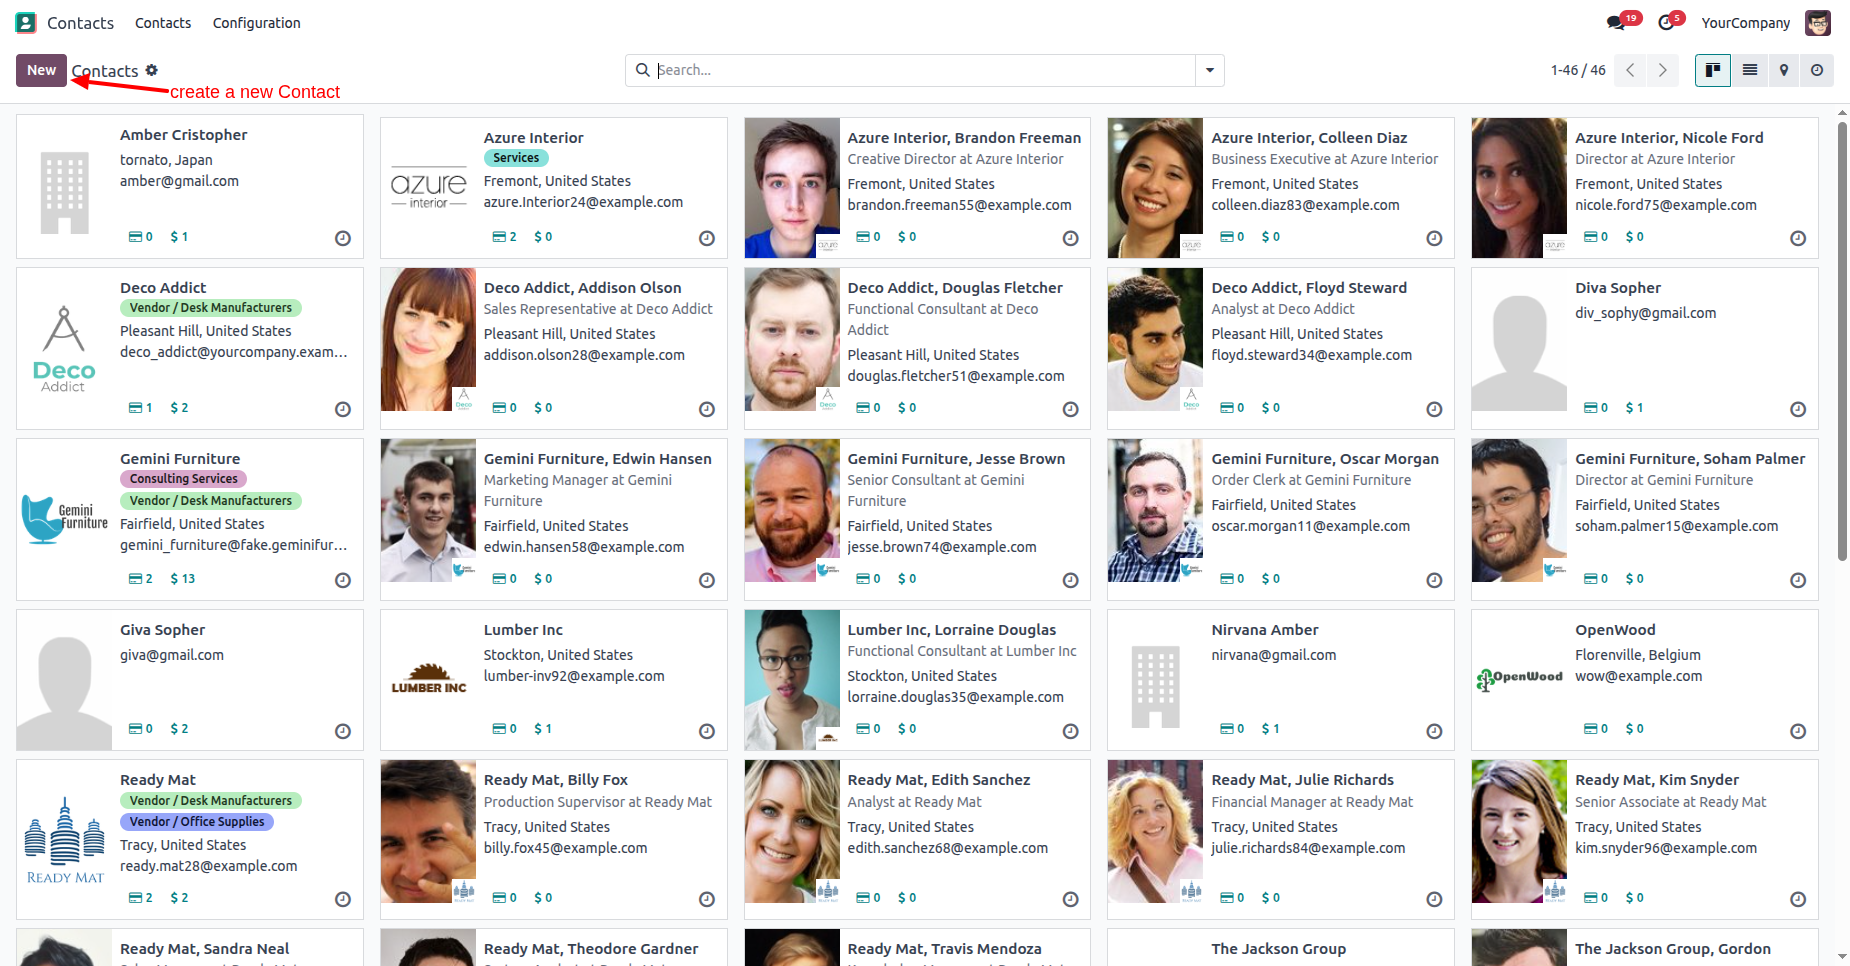Click Colleen Diaz's profile photo

1155,188
